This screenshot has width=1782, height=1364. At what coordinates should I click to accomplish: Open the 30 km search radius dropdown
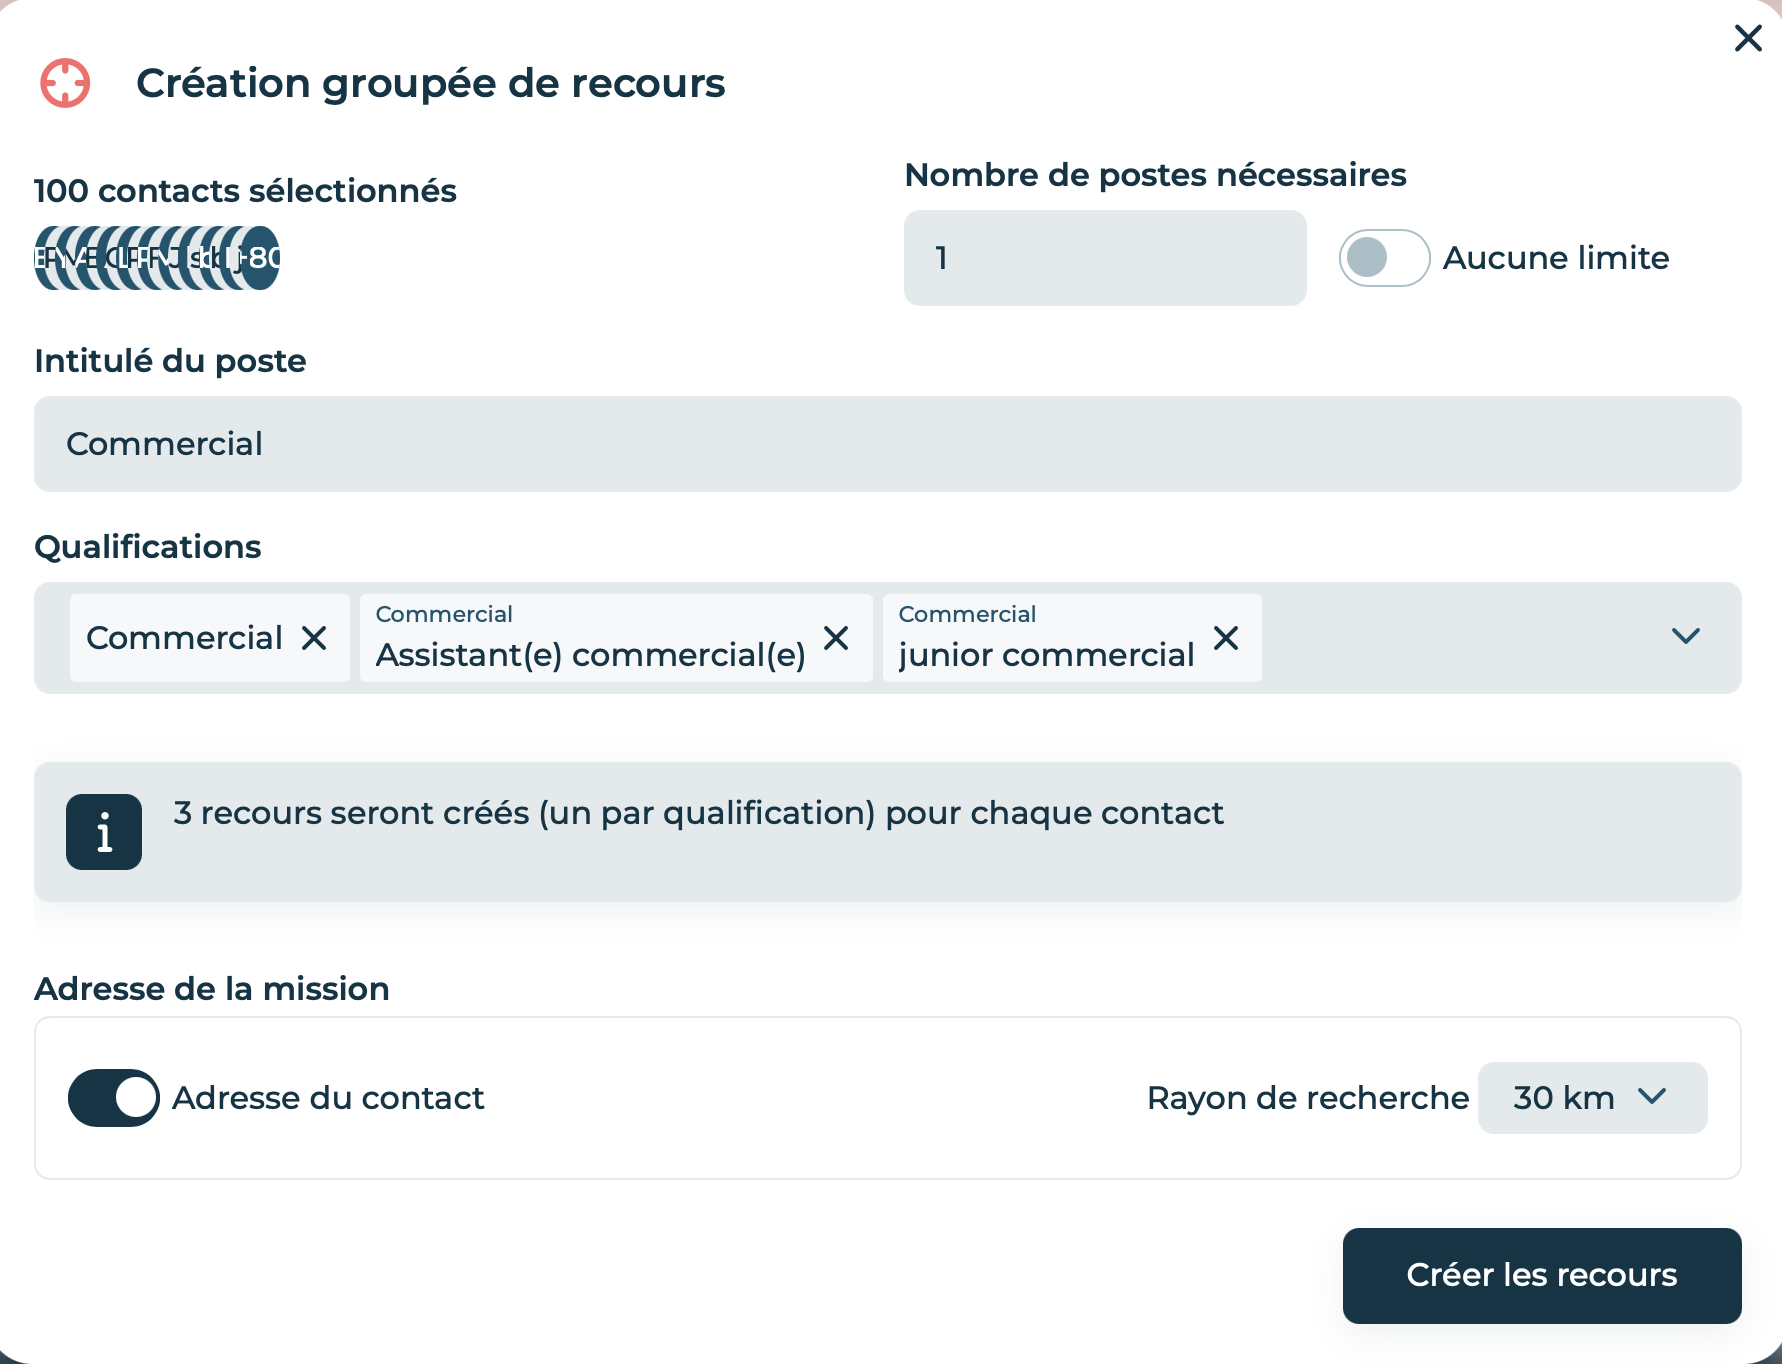pyautogui.click(x=1592, y=1098)
